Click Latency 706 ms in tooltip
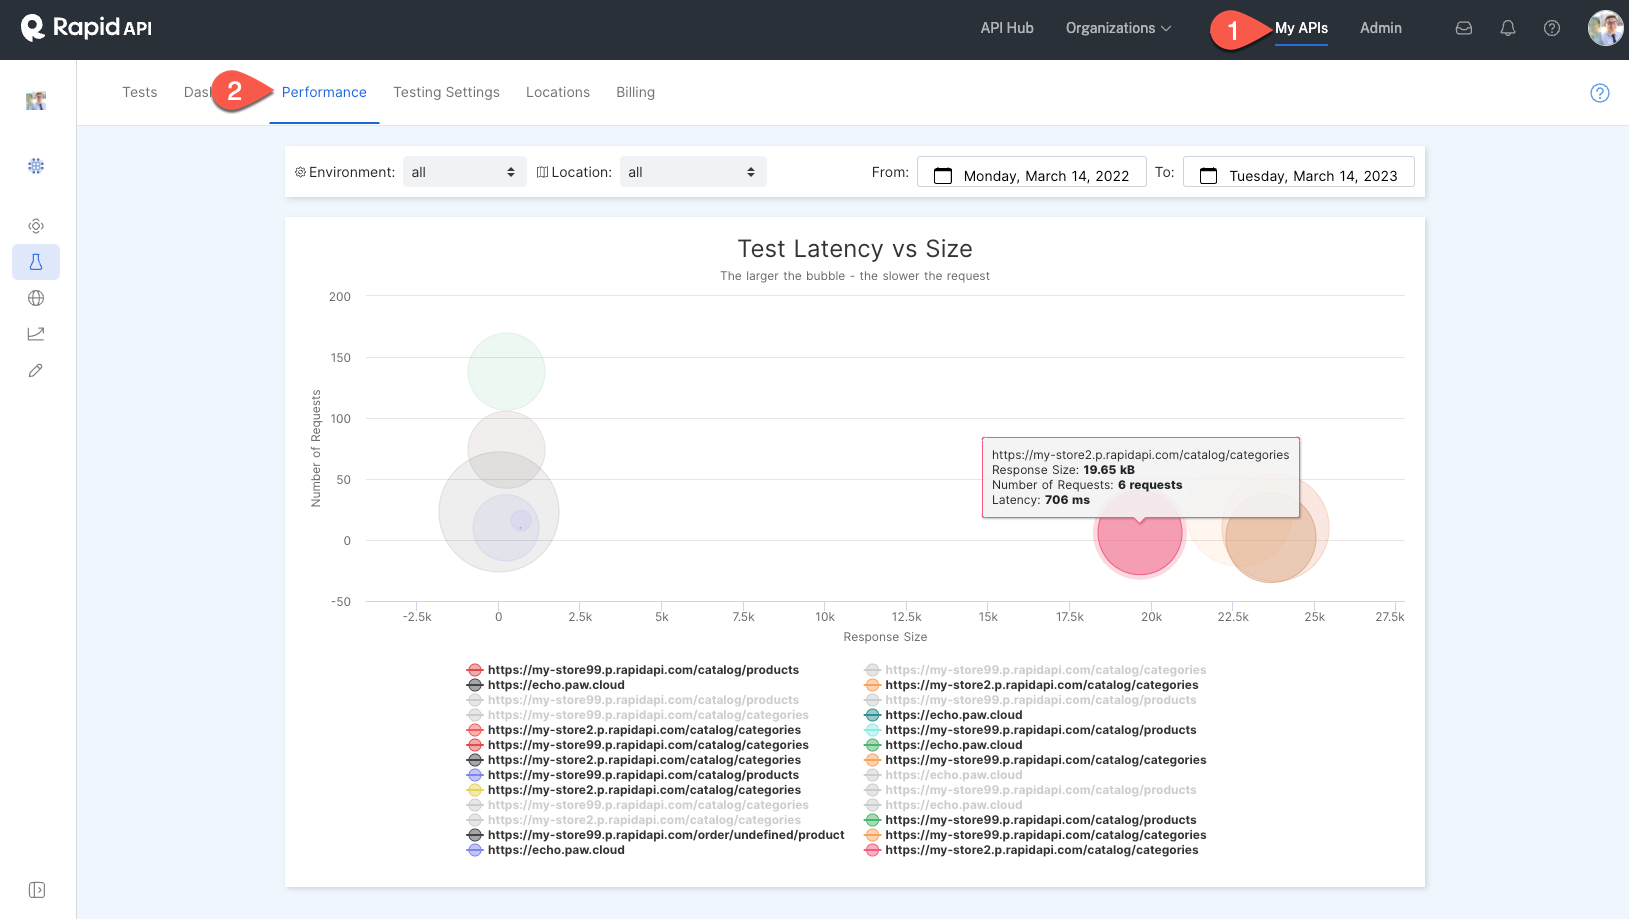Image resolution: width=1629 pixels, height=919 pixels. (1041, 500)
